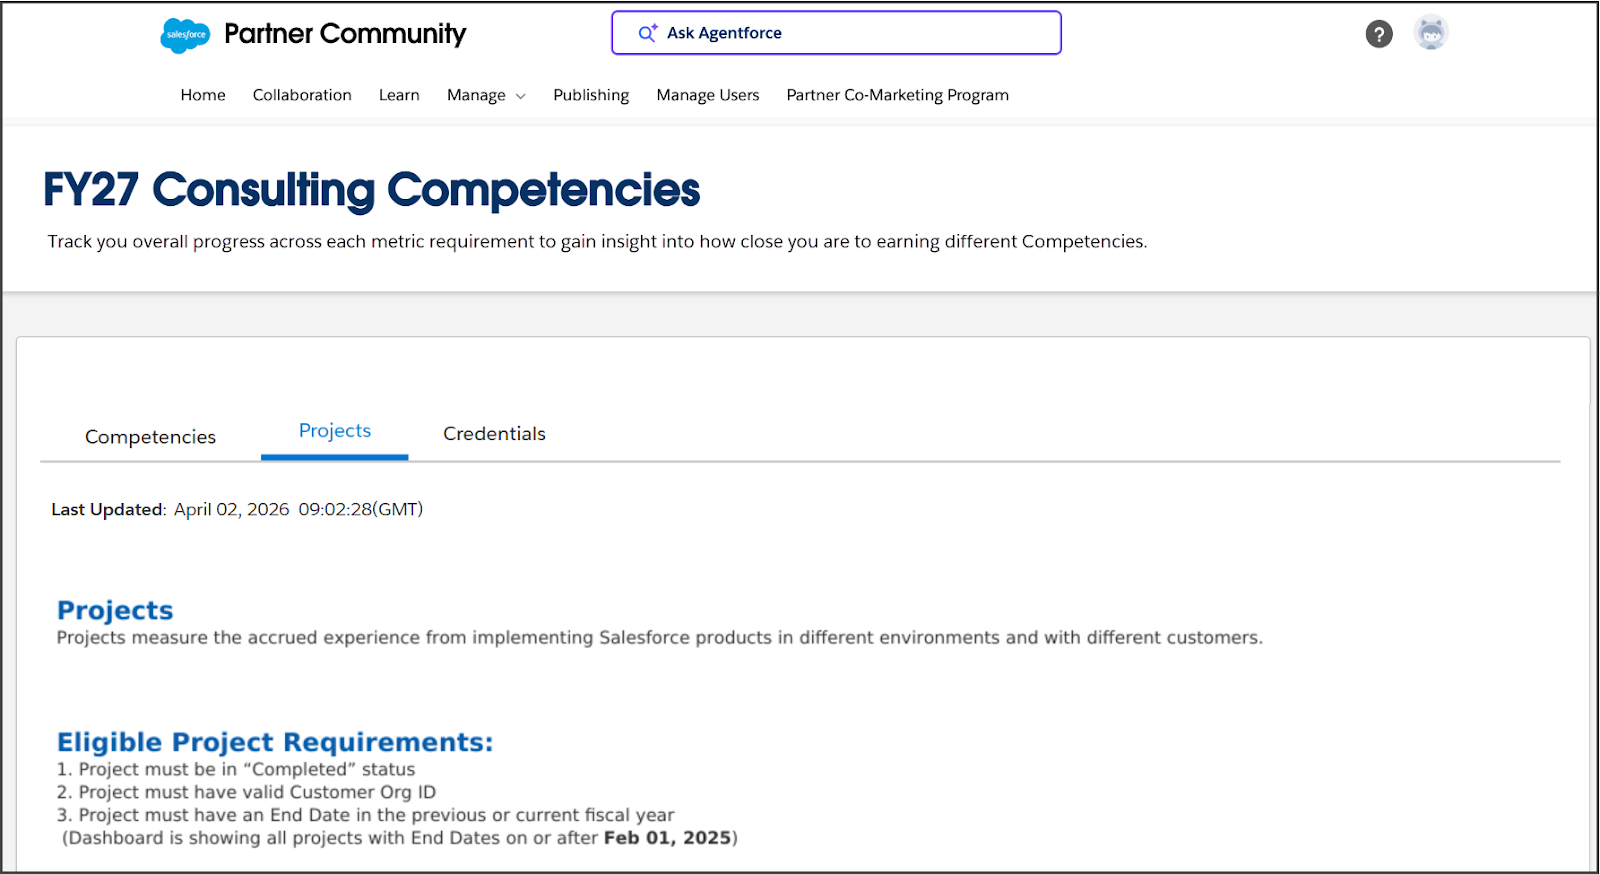Click requirement about End Date fiscal year
This screenshot has width=1600, height=874.
pos(366,815)
